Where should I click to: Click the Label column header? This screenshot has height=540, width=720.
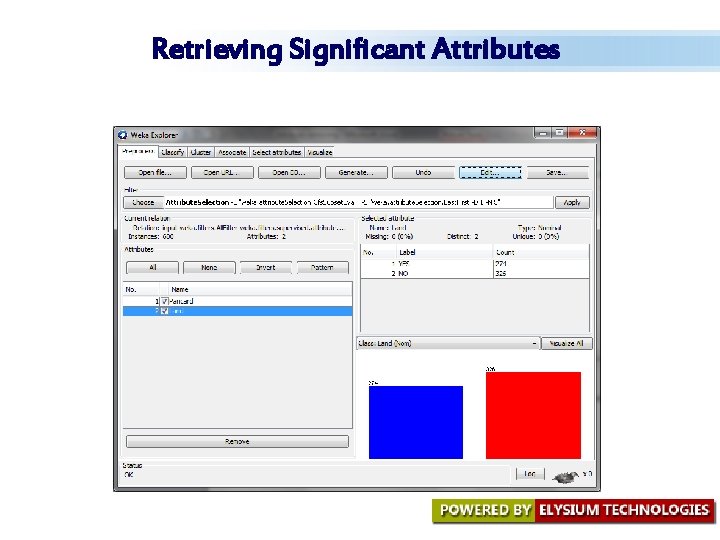click(444, 253)
